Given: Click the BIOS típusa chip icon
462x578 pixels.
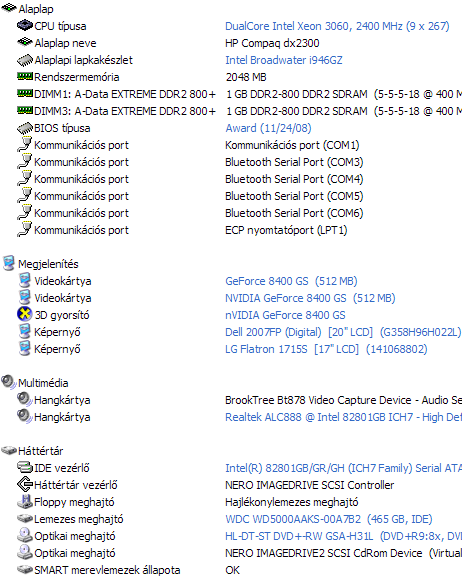Looking at the screenshot, I should point(25,128).
